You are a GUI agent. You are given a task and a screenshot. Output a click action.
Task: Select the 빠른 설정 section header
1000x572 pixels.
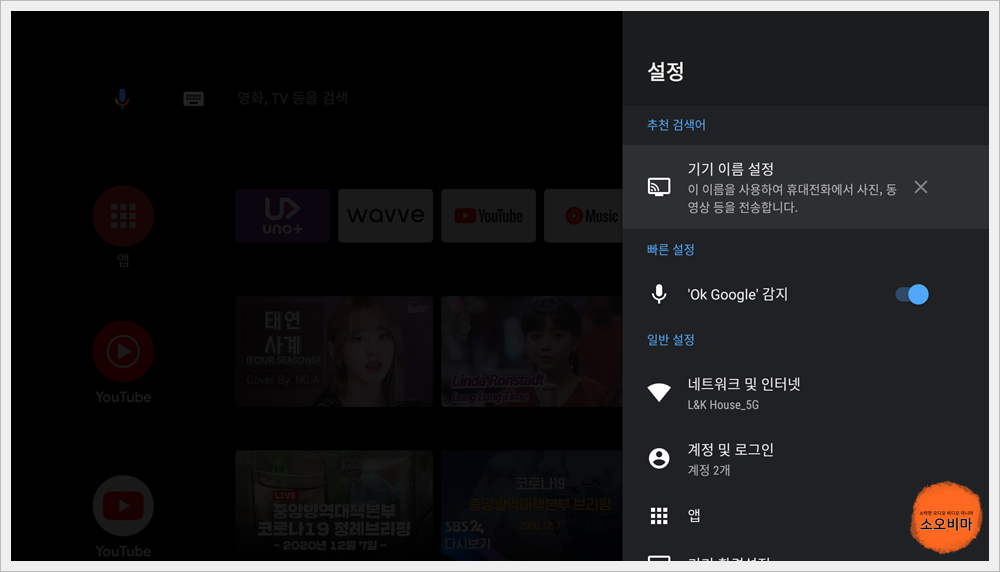tap(670, 250)
